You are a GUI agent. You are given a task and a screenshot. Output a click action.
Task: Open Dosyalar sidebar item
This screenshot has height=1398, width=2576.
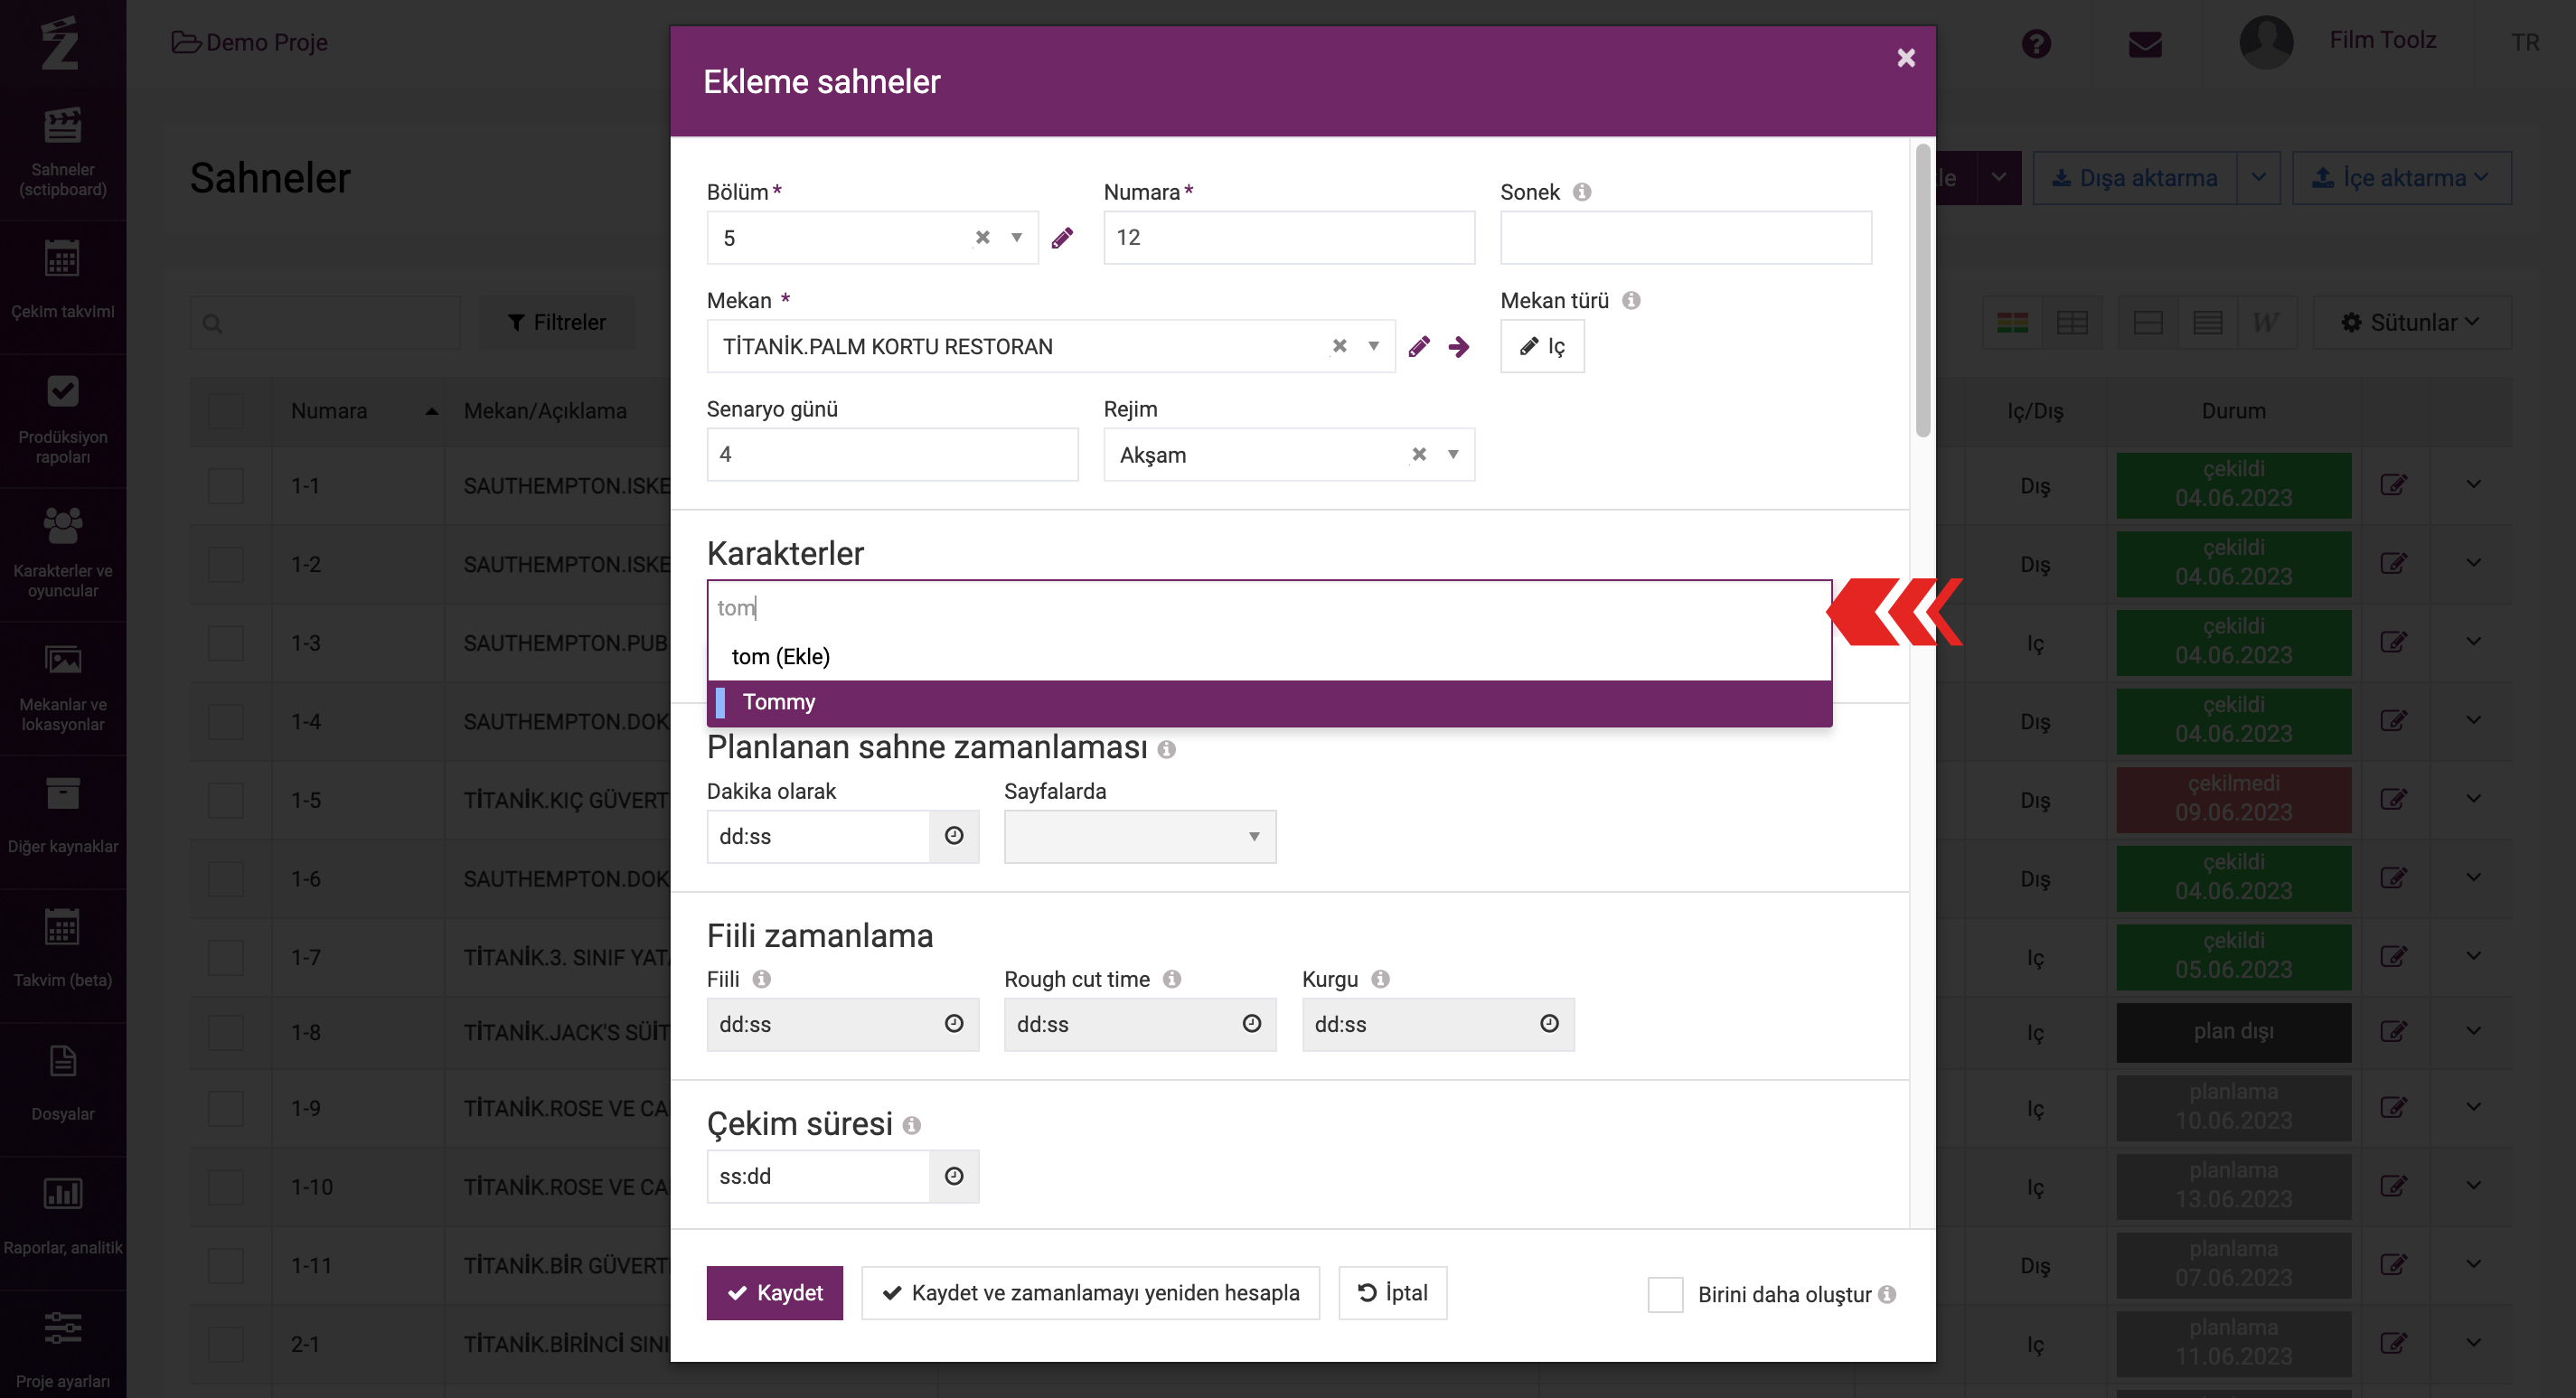point(63,1084)
